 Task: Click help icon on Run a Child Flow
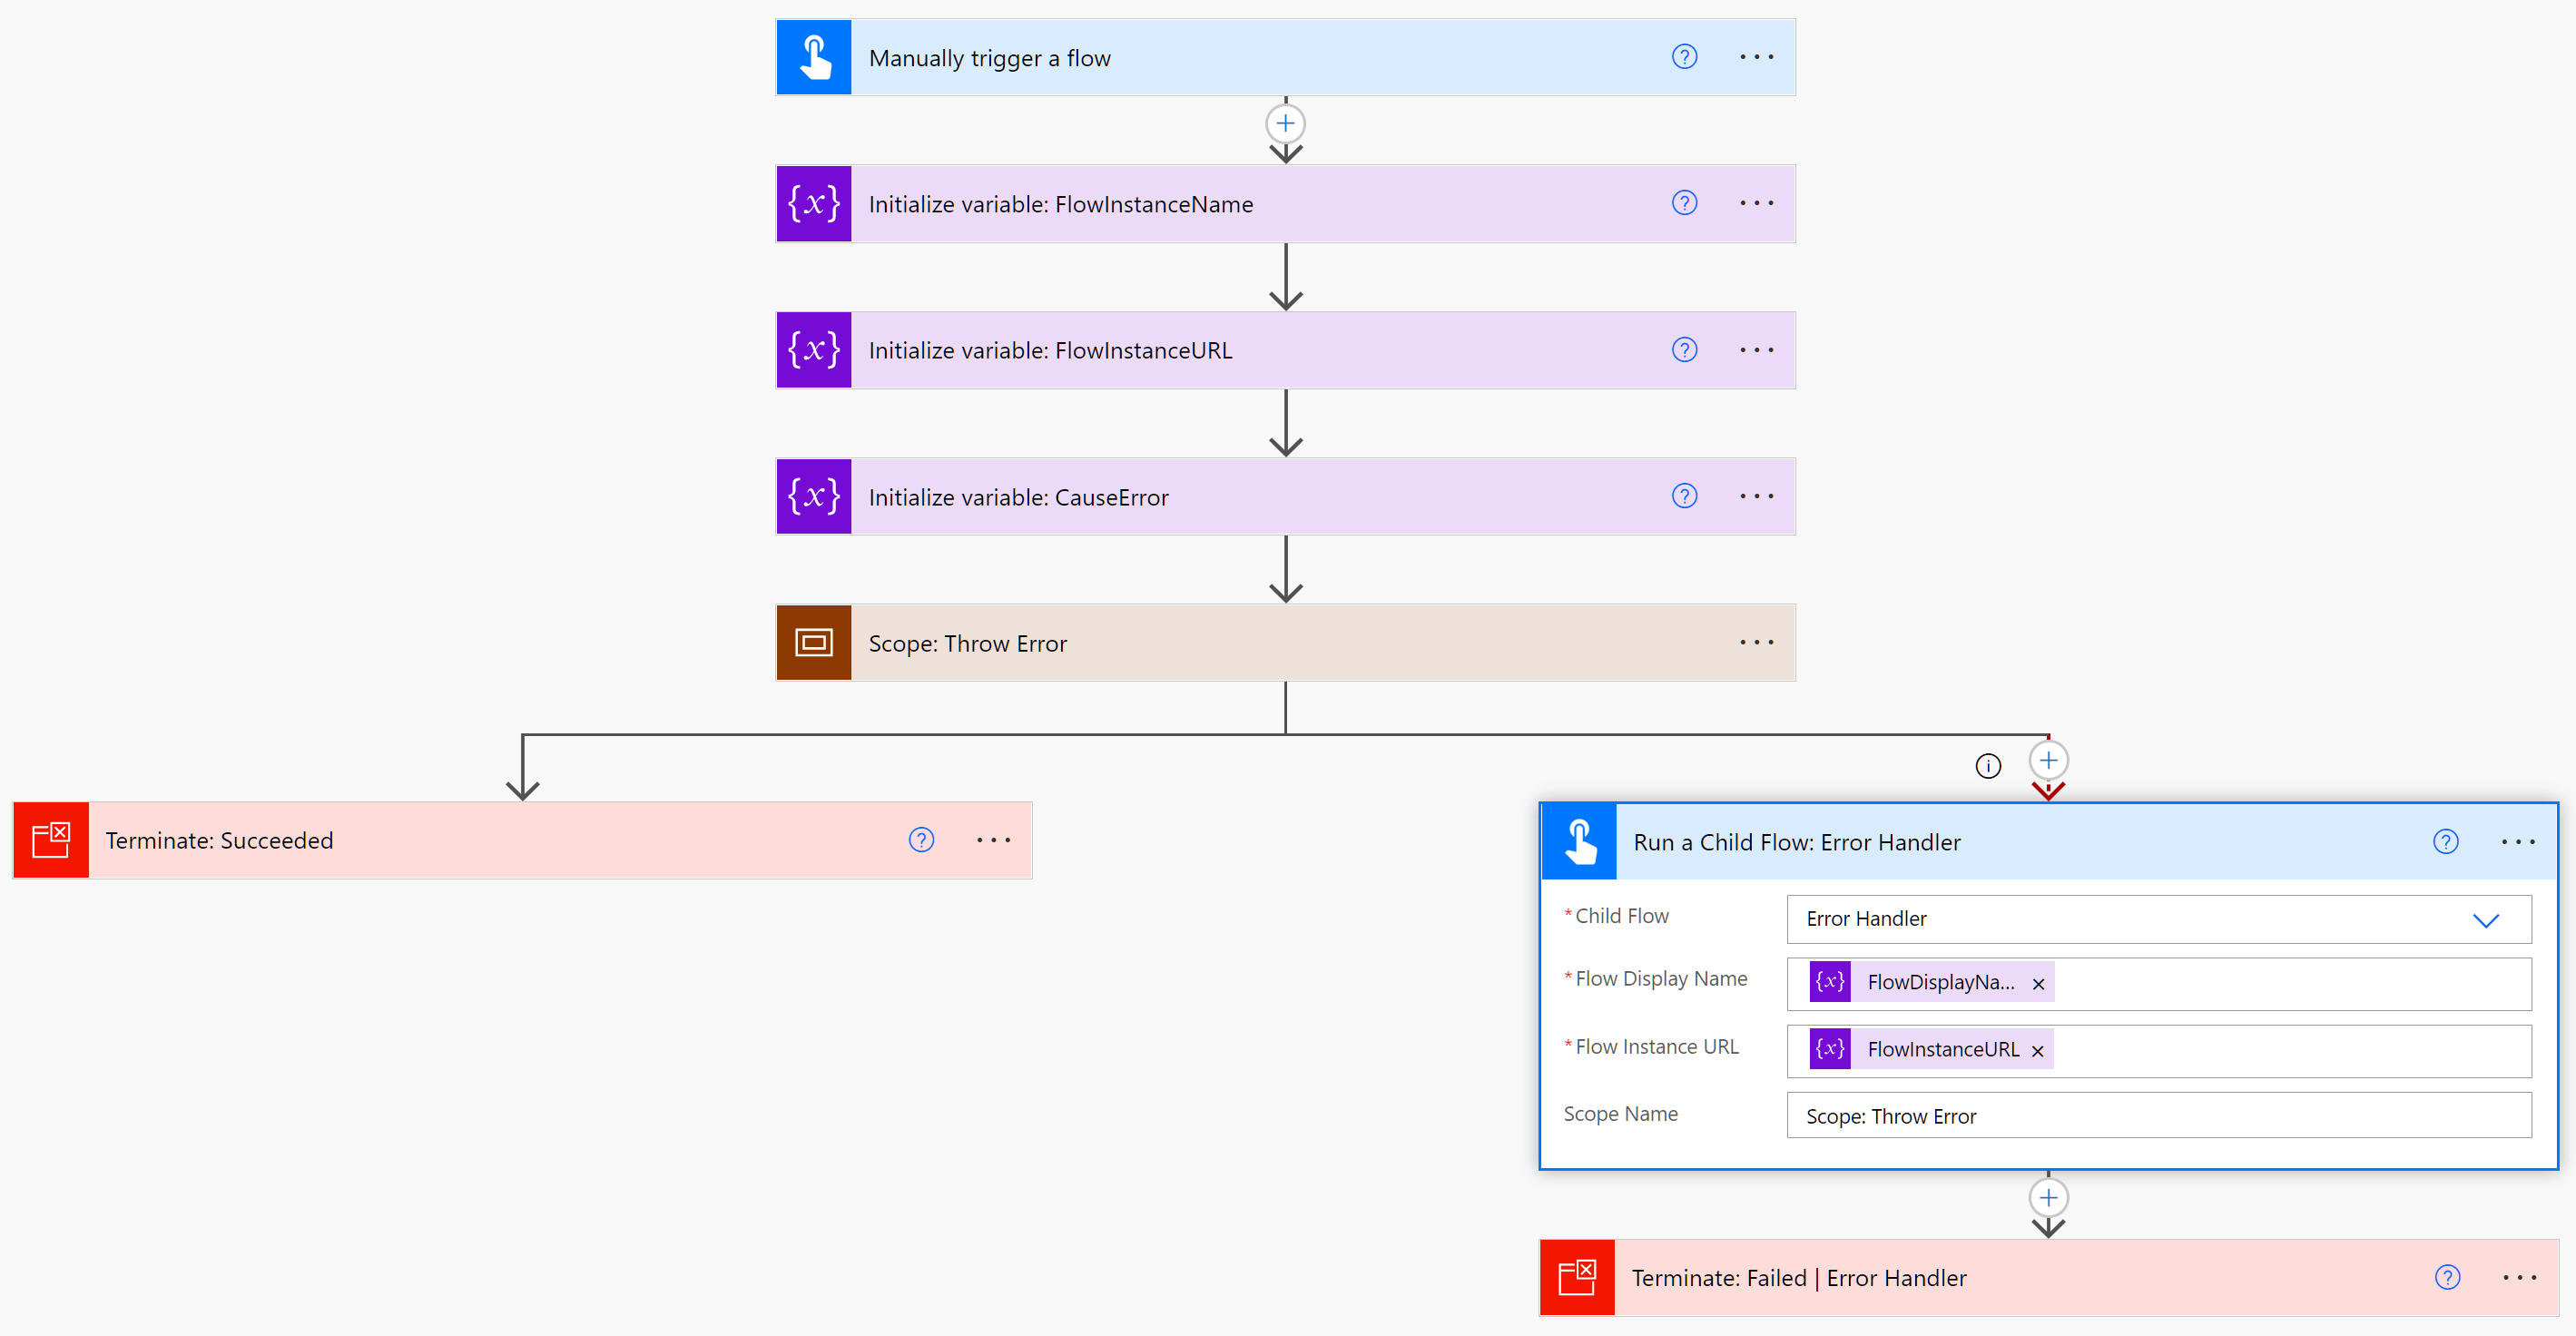tap(2445, 842)
